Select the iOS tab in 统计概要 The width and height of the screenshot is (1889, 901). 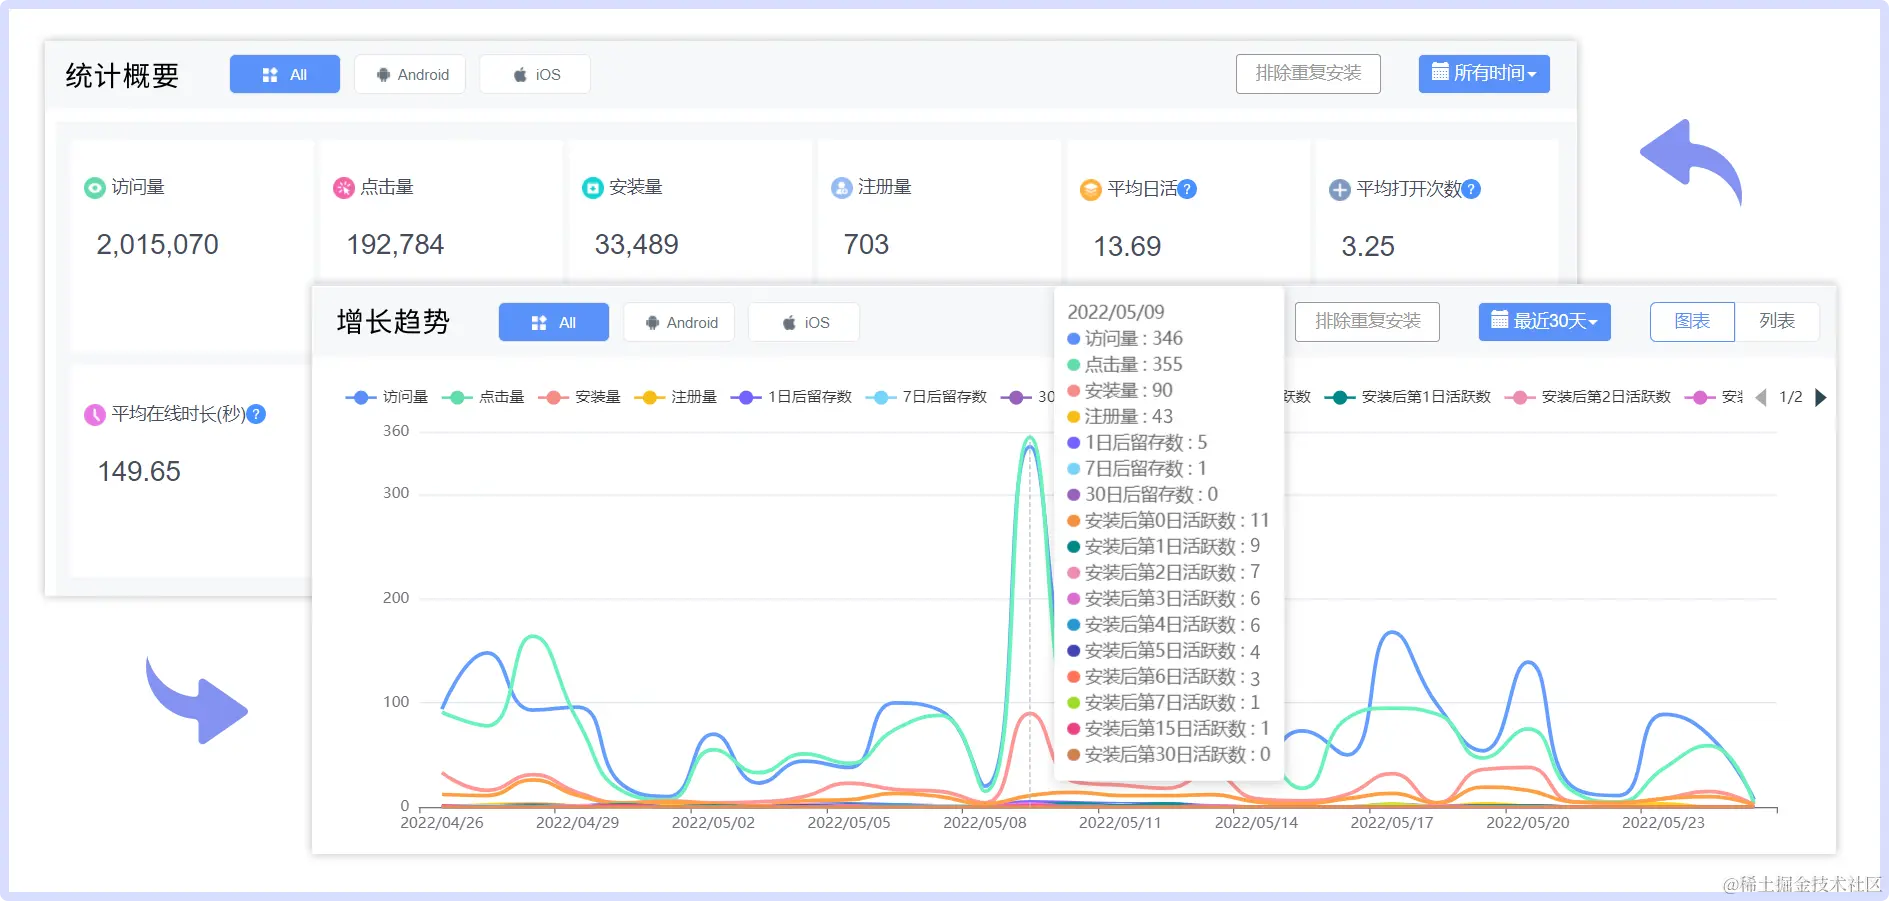click(535, 74)
